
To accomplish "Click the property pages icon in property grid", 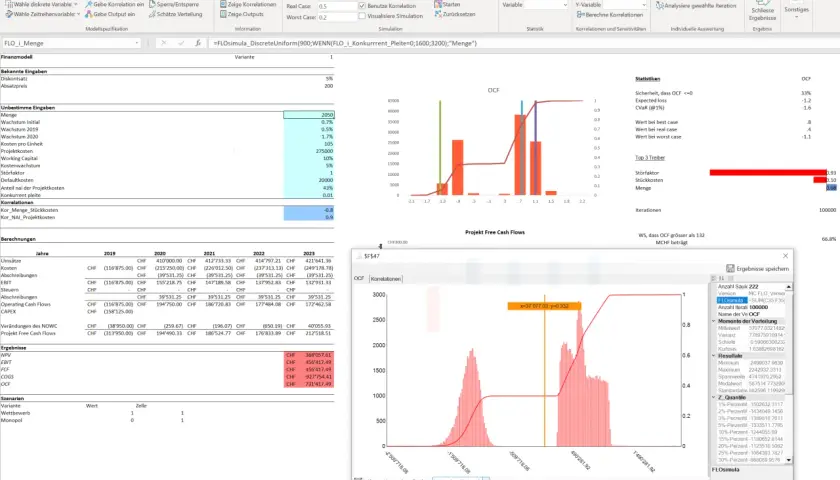I will coord(732,278).
